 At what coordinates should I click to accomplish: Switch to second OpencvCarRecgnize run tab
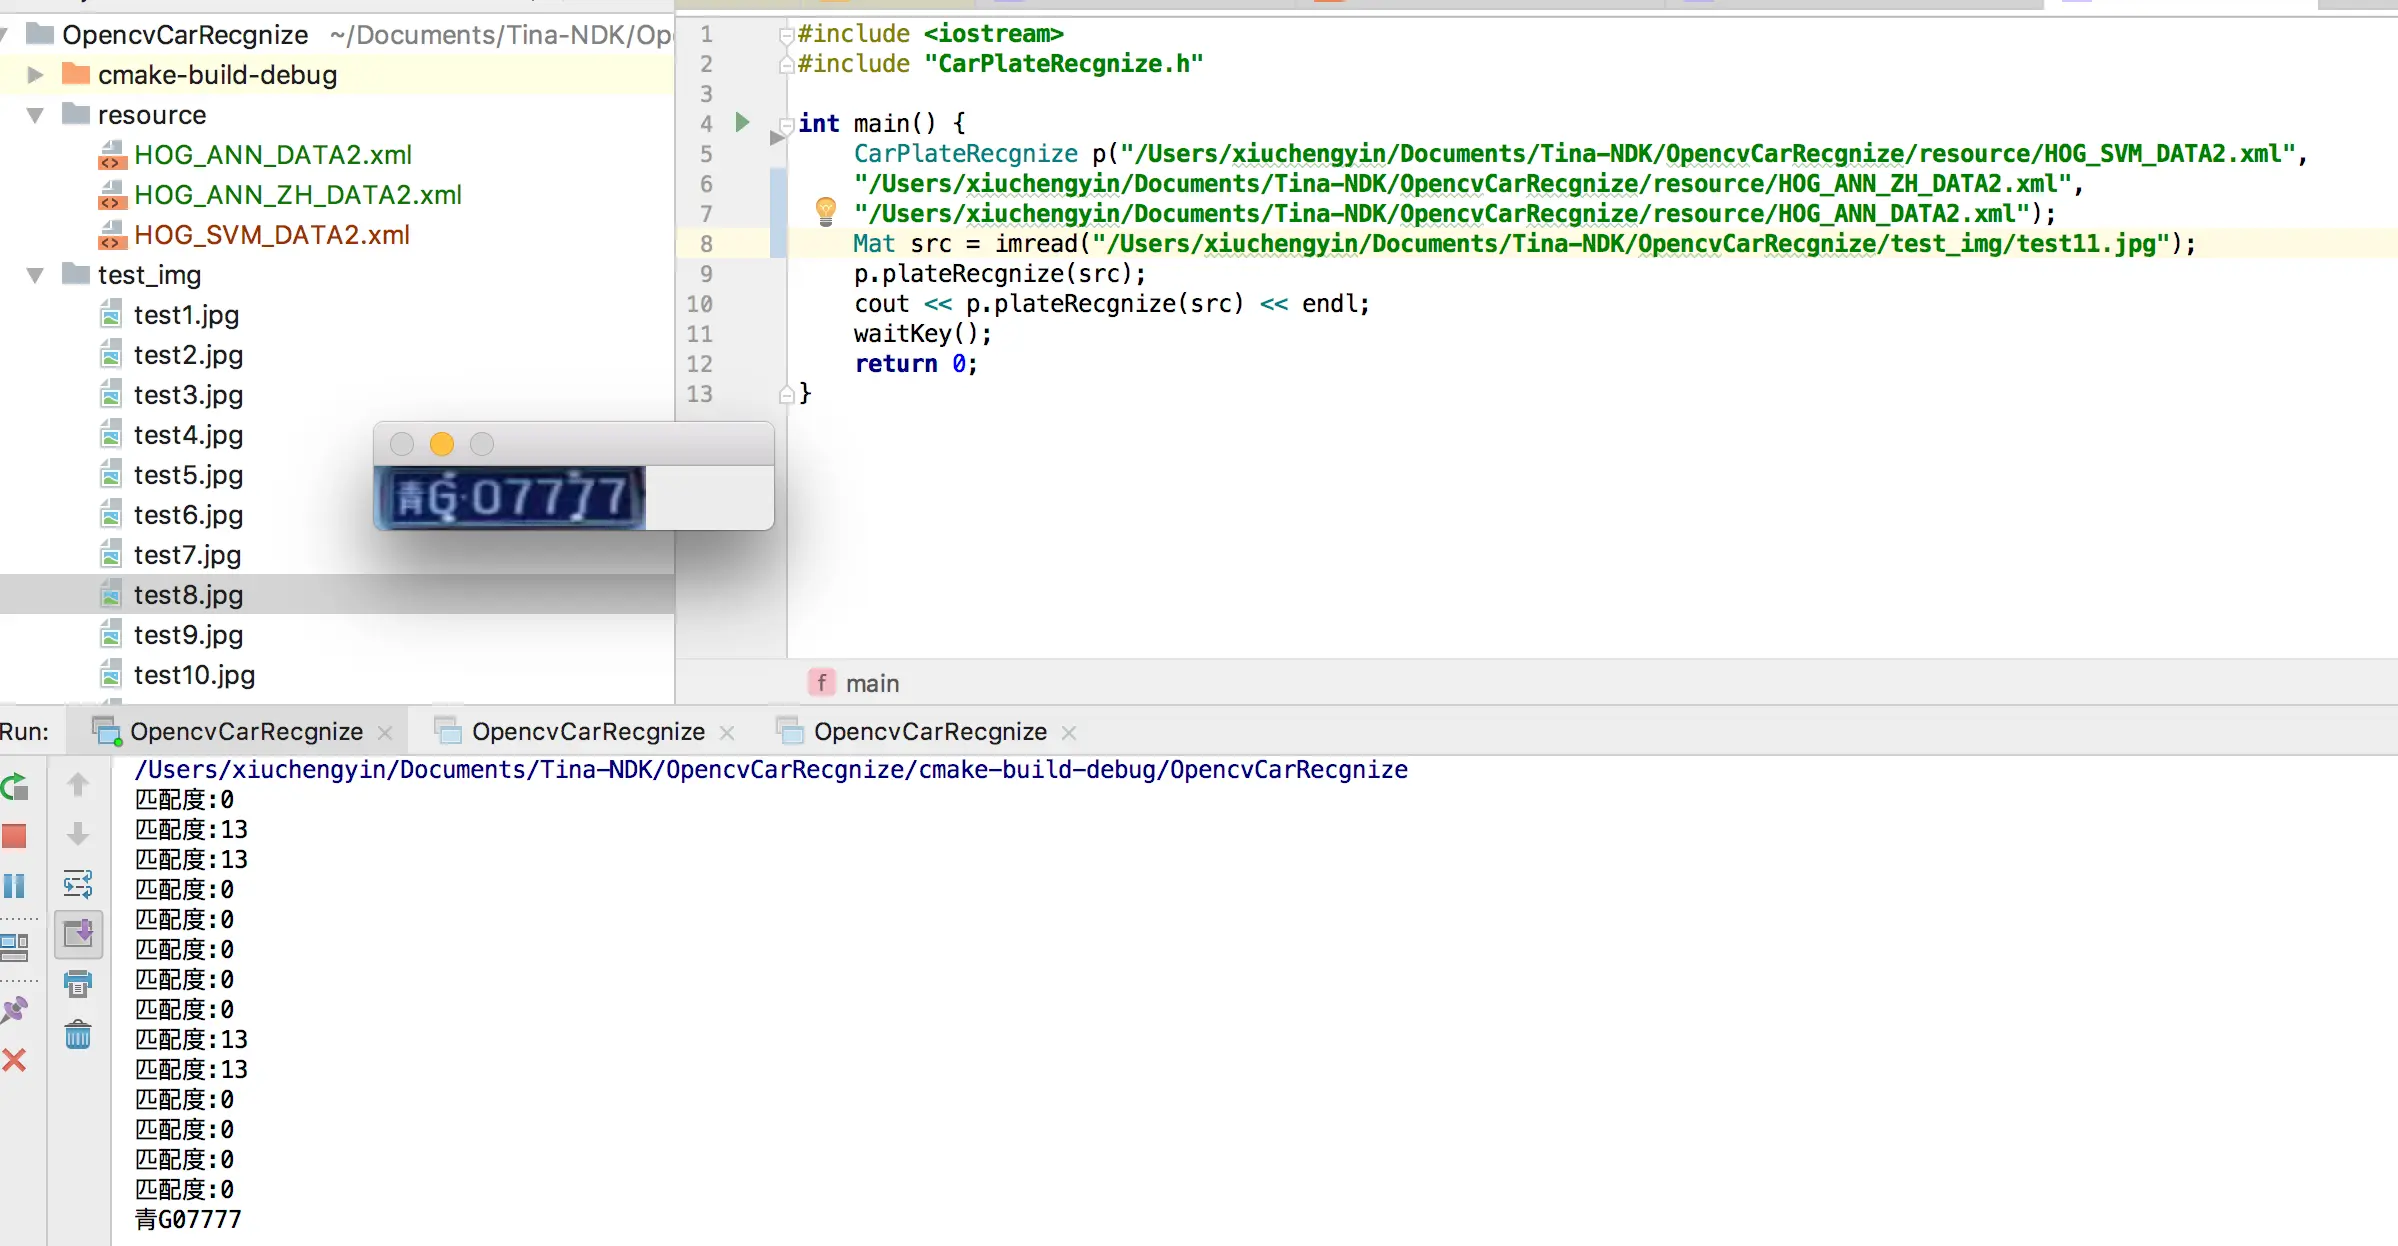[x=587, y=732]
